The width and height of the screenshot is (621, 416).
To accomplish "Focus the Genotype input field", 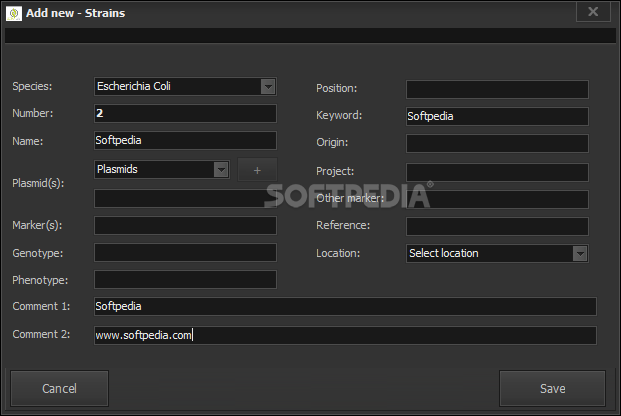I will coord(185,253).
